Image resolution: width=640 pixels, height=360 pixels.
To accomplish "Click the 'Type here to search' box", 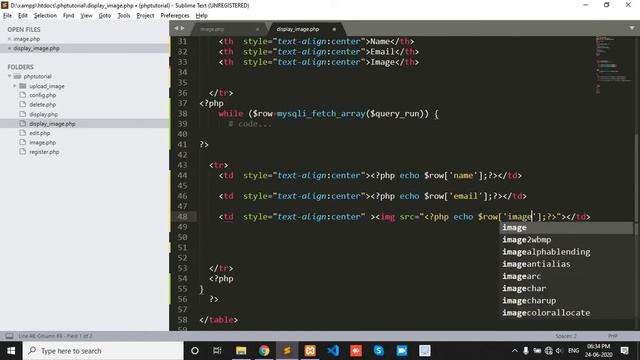I will 103,351.
